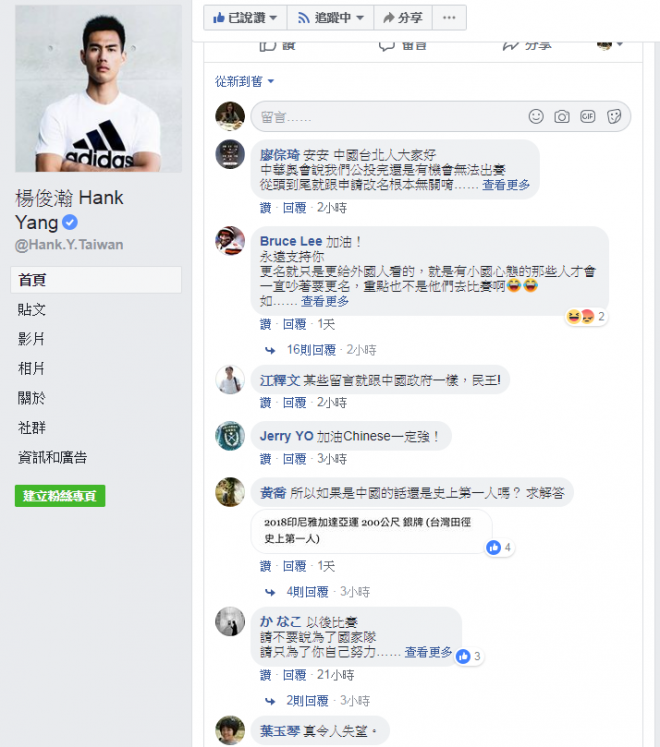
Task: Click the emoji icon in comment box
Action: tap(537, 116)
